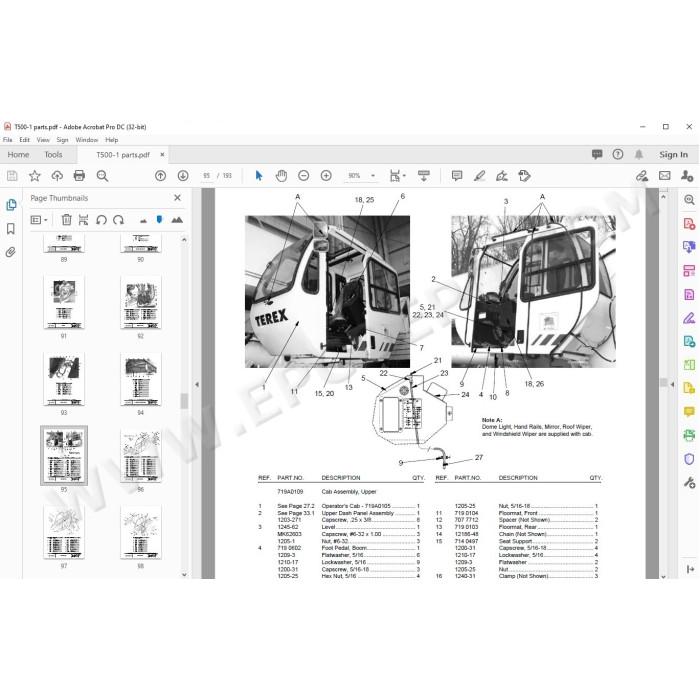Open Comment tool in right pane
The height and width of the screenshot is (700, 700).
click(x=689, y=412)
